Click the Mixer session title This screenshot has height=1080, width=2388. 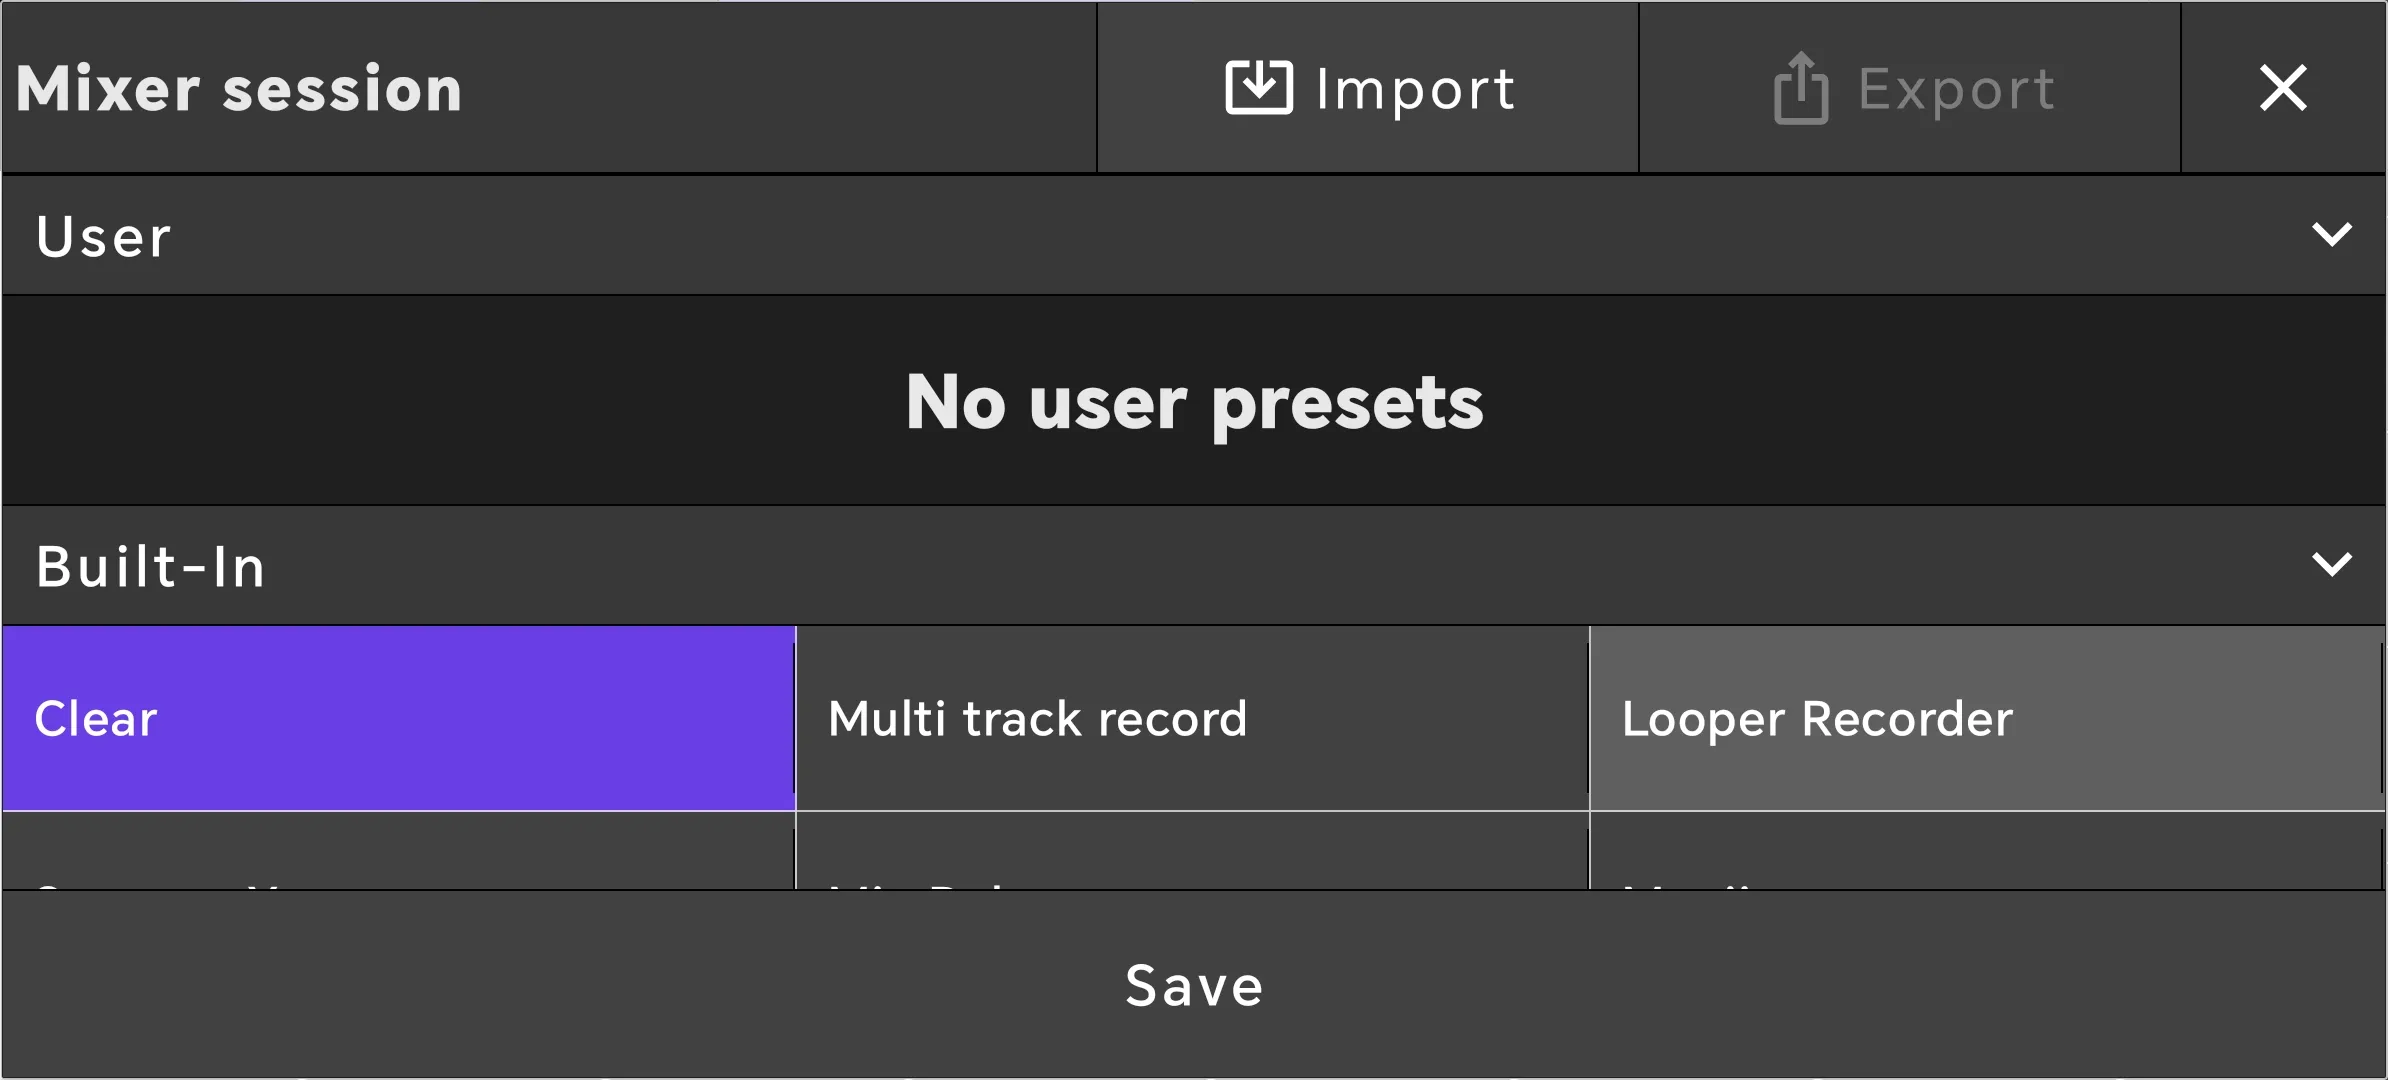pyautogui.click(x=239, y=88)
